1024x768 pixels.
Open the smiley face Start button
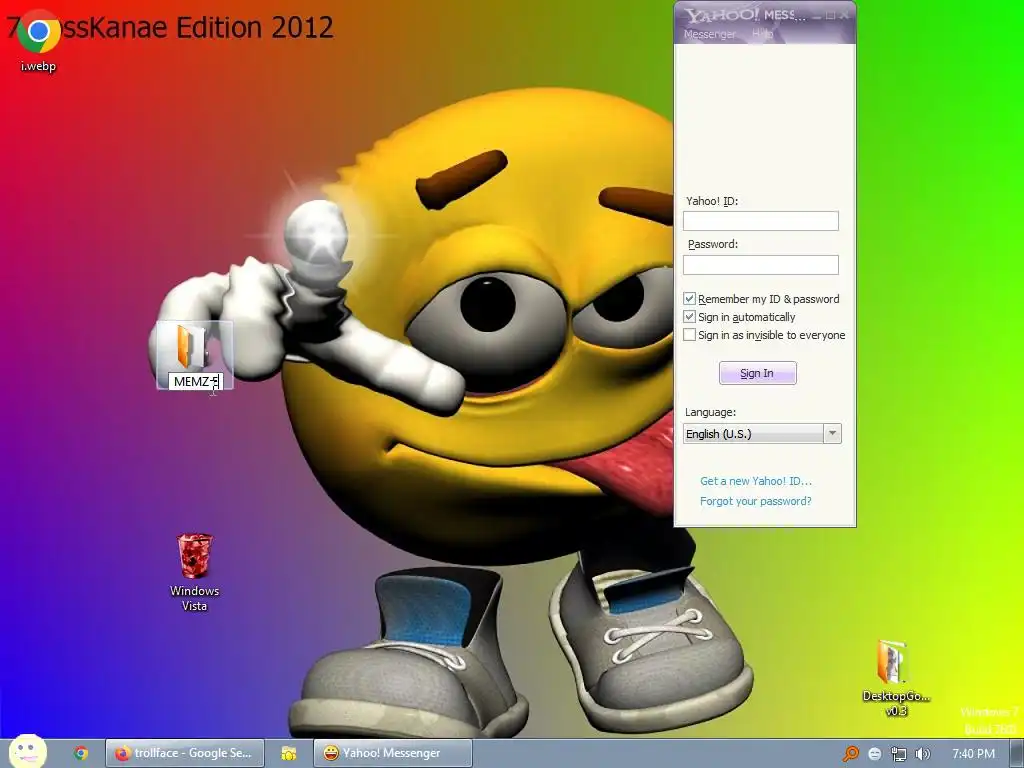pyautogui.click(x=28, y=752)
